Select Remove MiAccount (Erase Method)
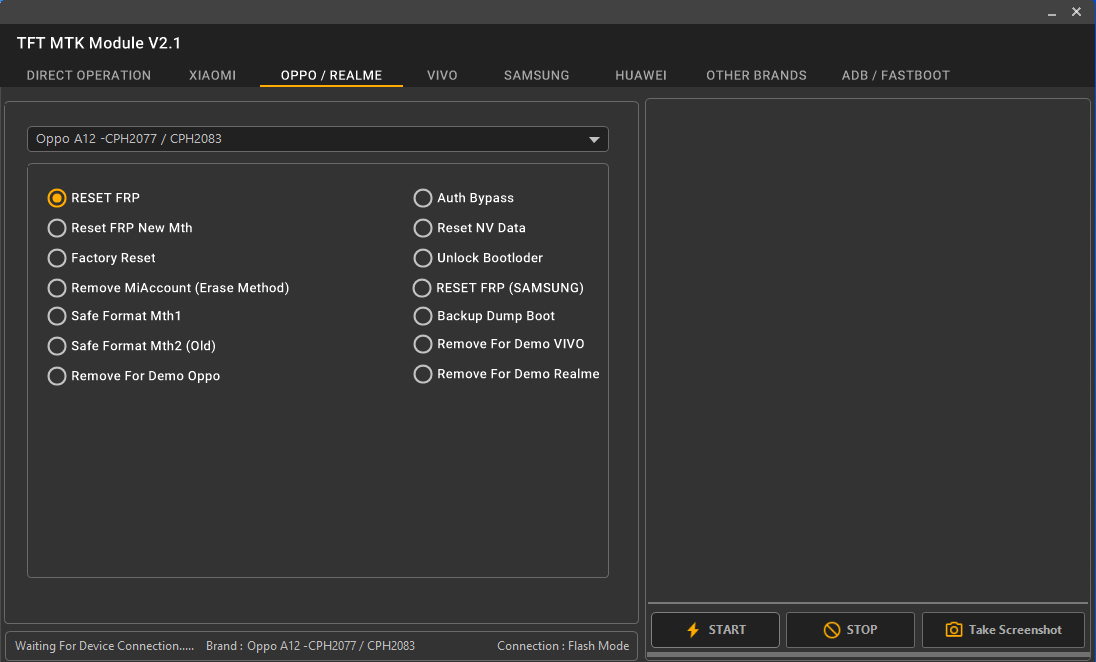 (57, 288)
